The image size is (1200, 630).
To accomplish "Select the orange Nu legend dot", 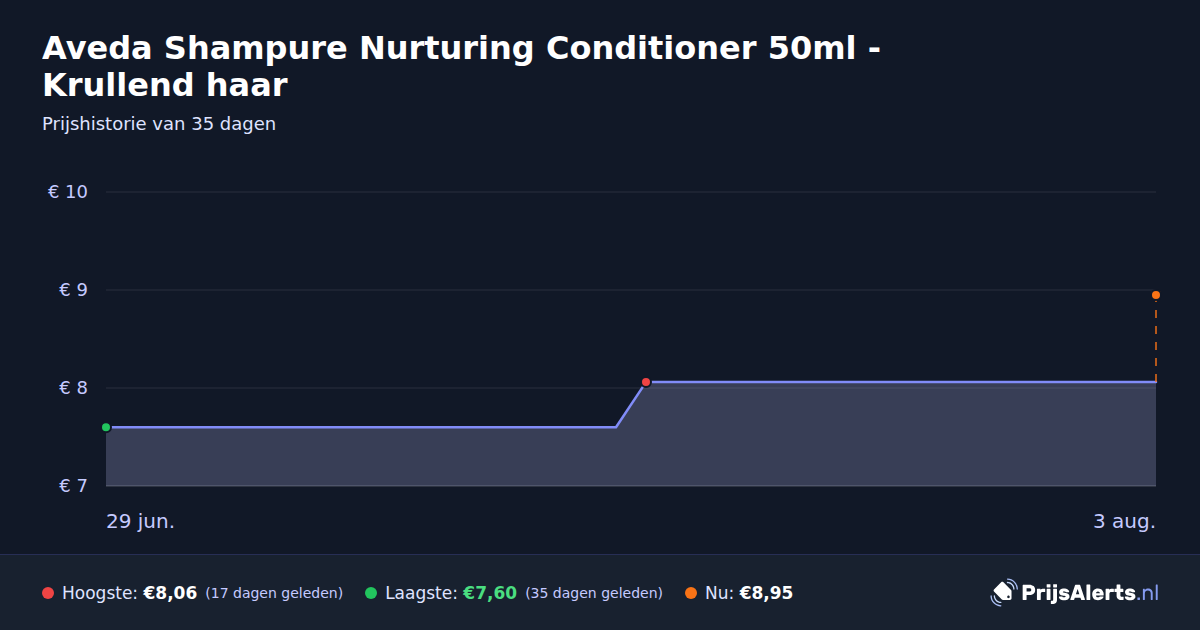I will pyautogui.click(x=691, y=593).
